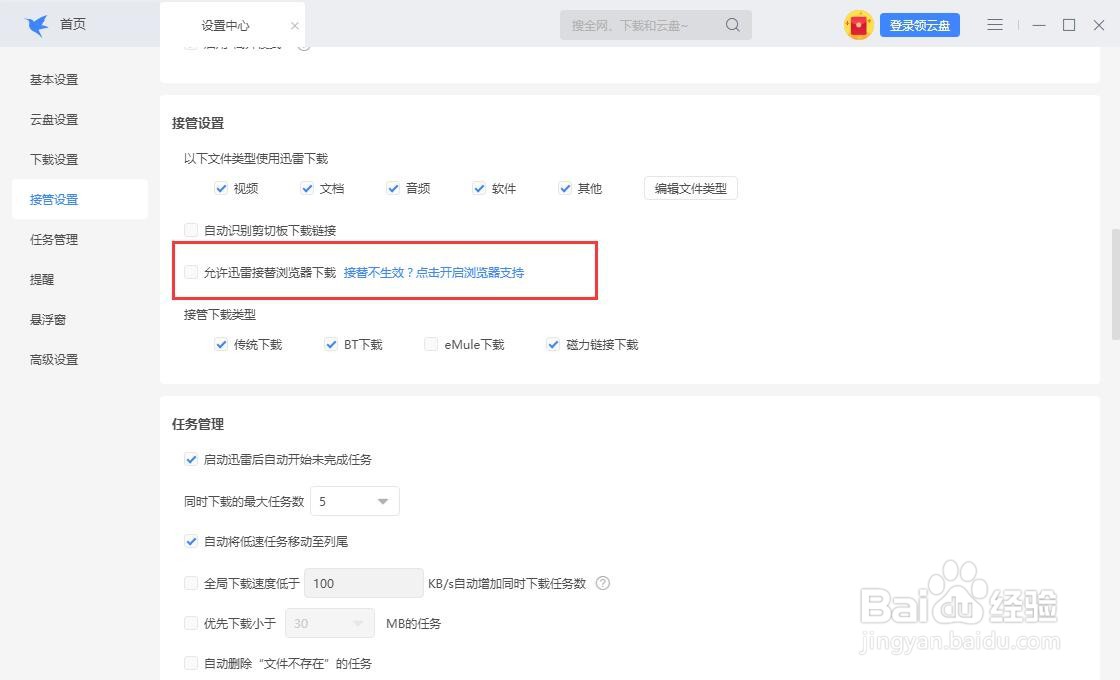Image resolution: width=1120 pixels, height=680 pixels.
Task: Click the 编辑文件类型 button
Action: 691,188
